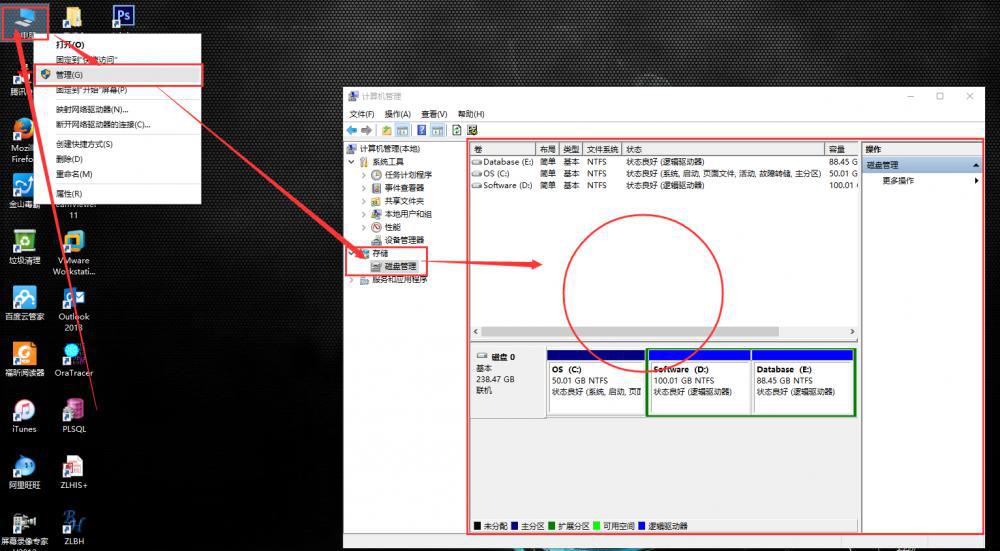Screen dimensions: 1000x551
Task: Select the Database (E:) partition block
Action: tap(803, 382)
